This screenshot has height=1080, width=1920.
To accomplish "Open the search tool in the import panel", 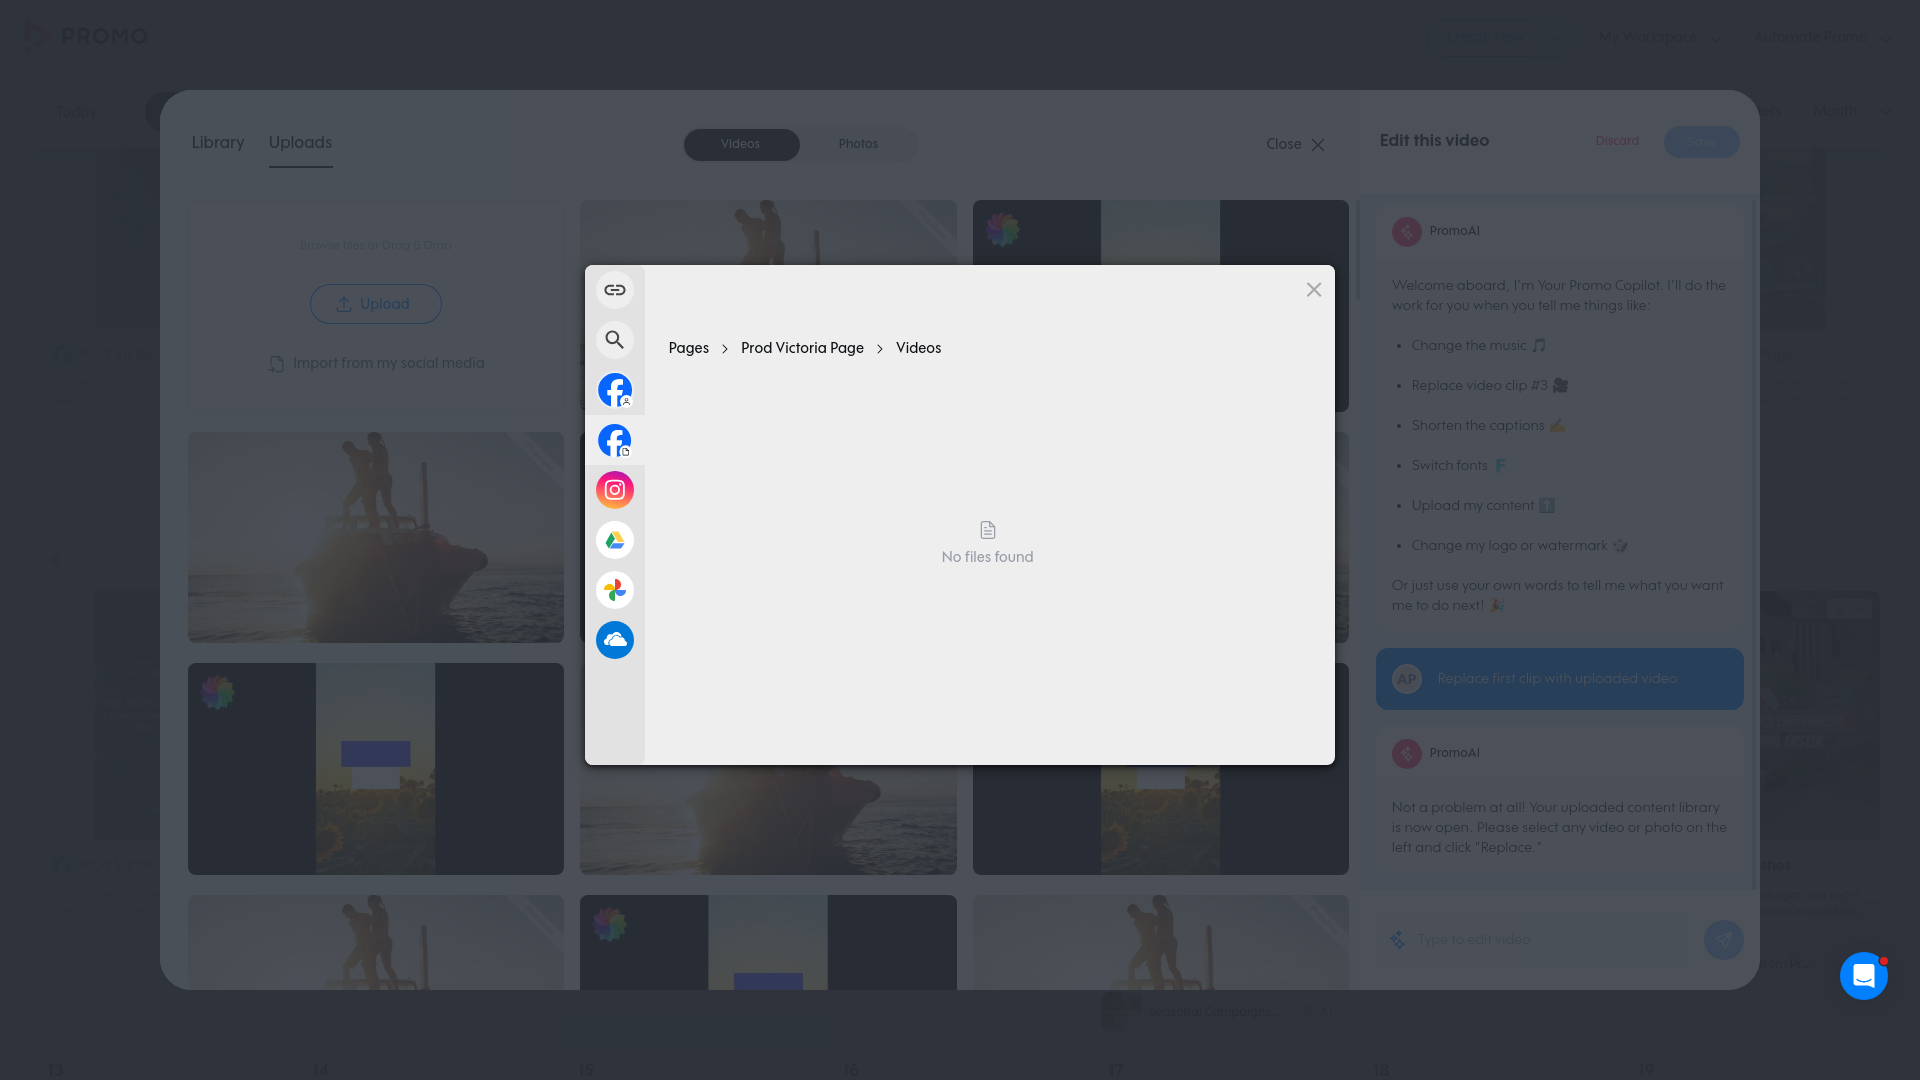I will pyautogui.click(x=615, y=339).
